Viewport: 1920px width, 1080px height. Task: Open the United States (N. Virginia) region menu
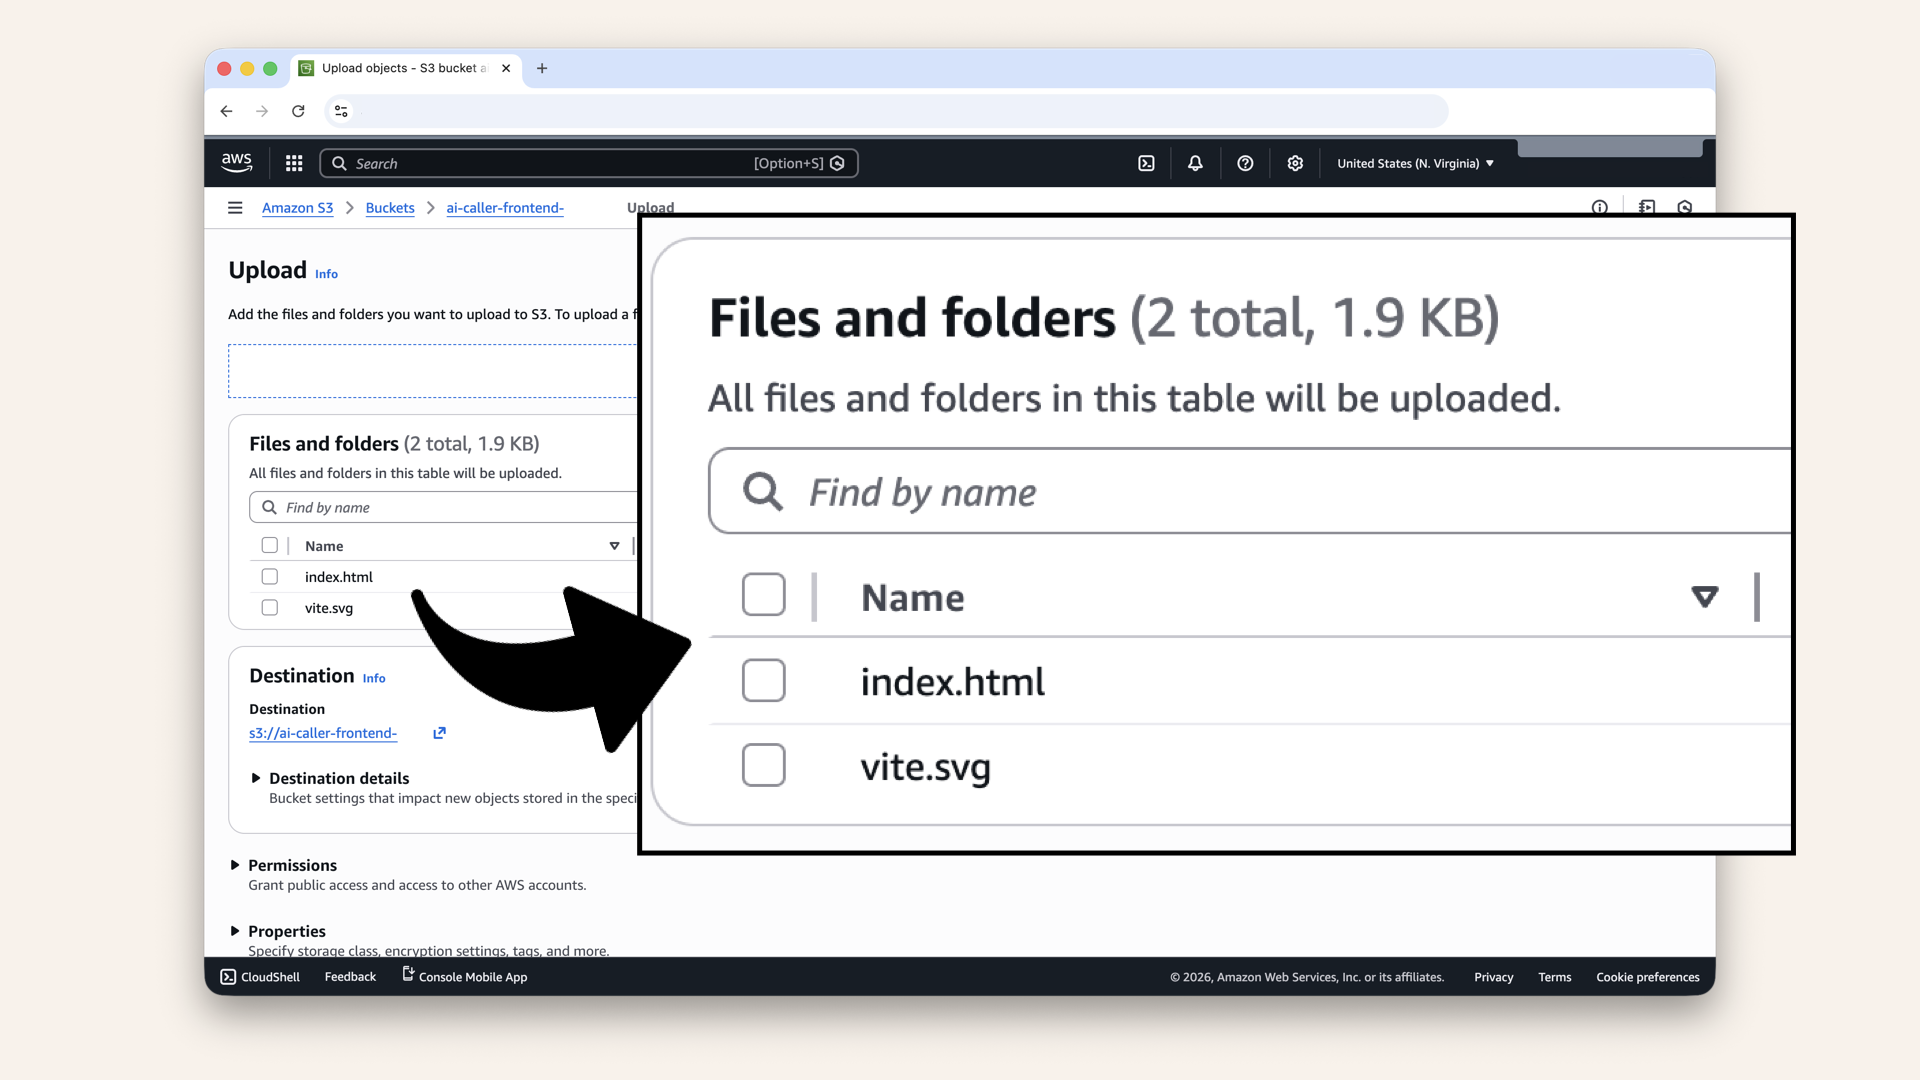point(1414,162)
